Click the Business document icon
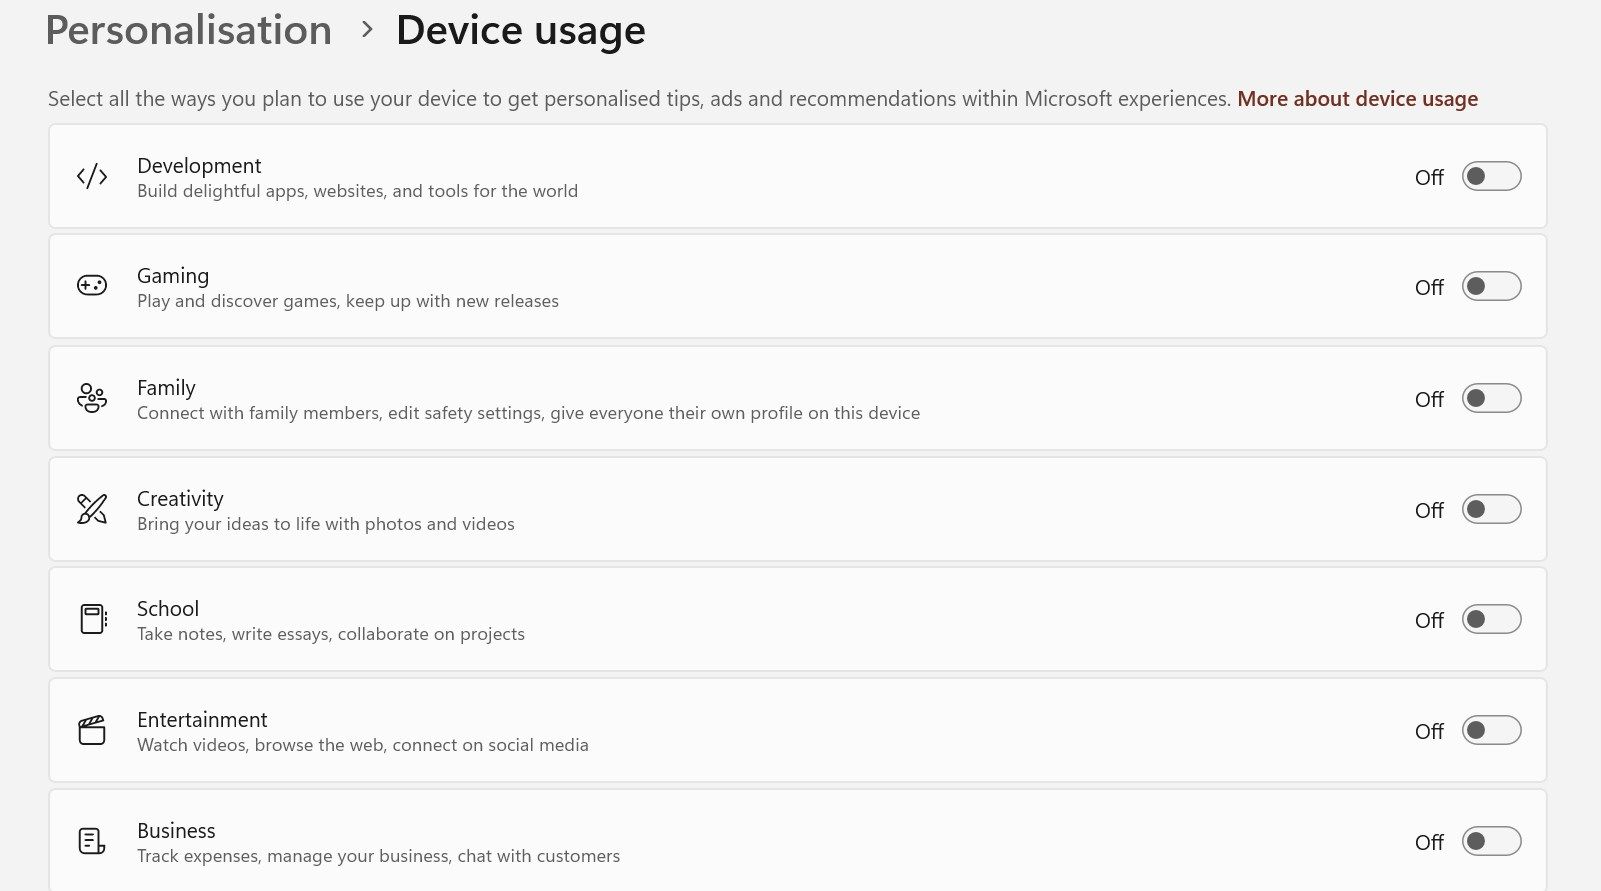 [x=92, y=841]
